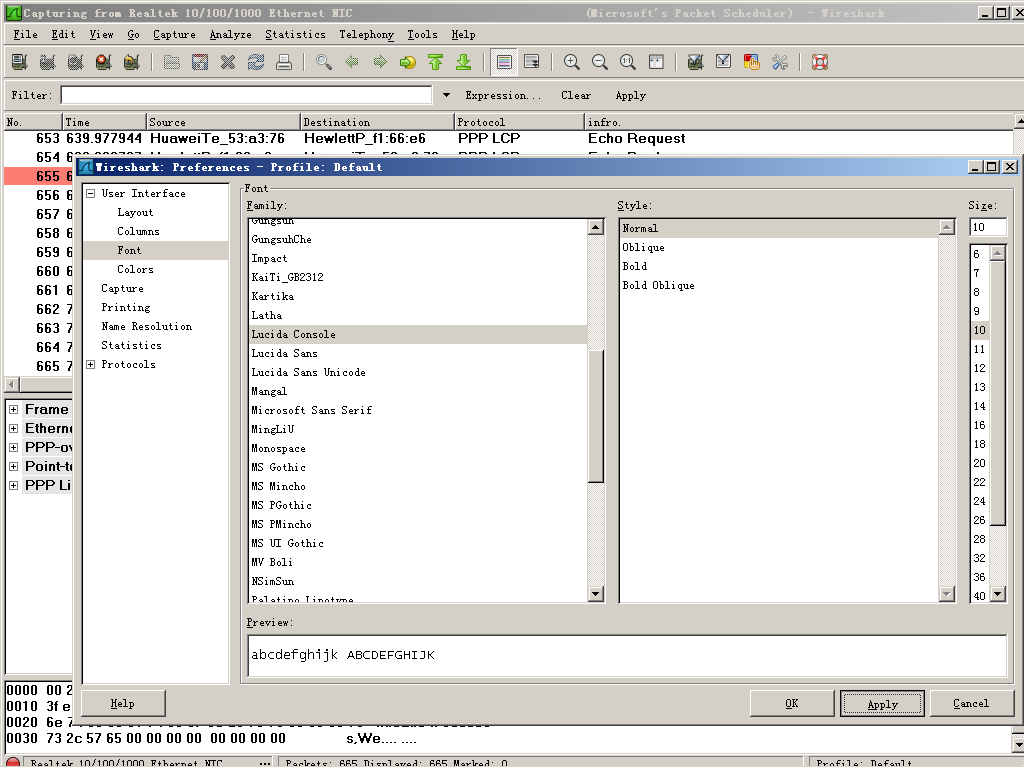The image size is (1024, 768).
Task: Click the Size list scrollbar thumb
Action: (998, 392)
